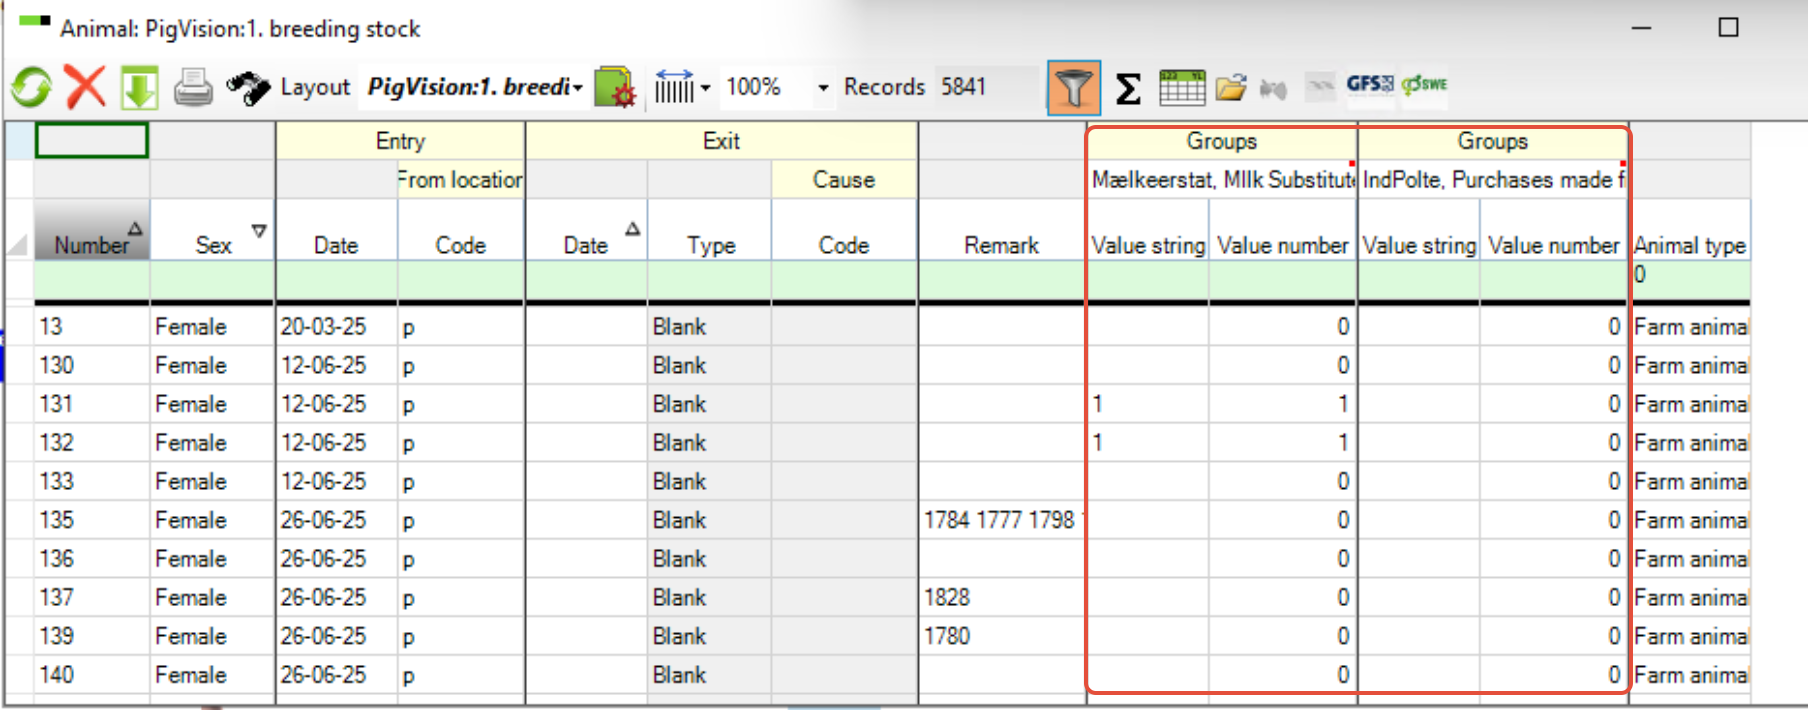The width and height of the screenshot is (1808, 710).
Task: Click remark cell 1828
Action: [x=1002, y=598]
